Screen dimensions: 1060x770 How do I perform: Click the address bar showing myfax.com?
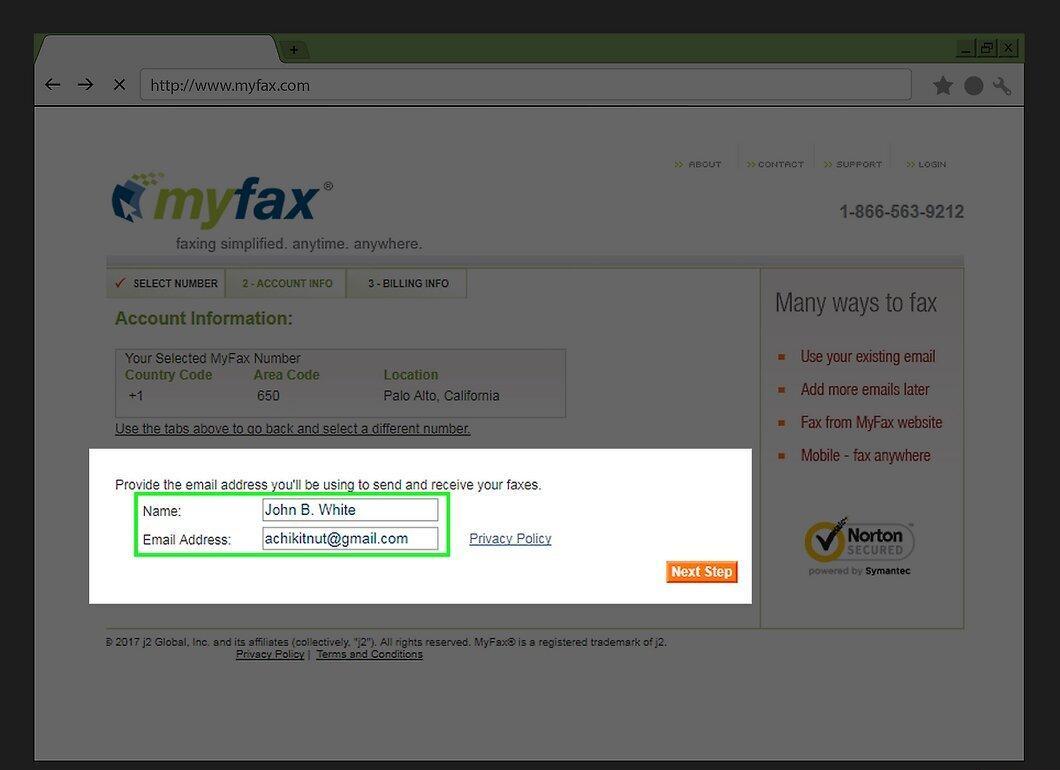(525, 85)
